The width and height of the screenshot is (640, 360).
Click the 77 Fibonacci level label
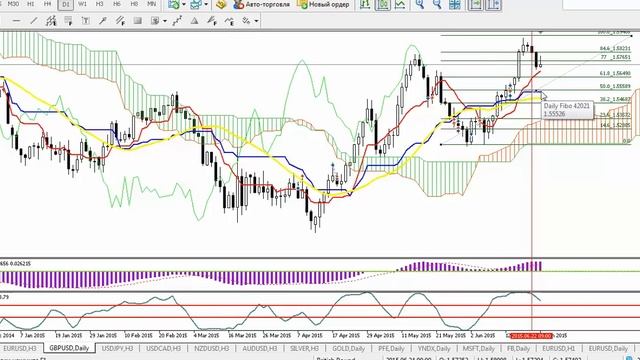[616, 58]
